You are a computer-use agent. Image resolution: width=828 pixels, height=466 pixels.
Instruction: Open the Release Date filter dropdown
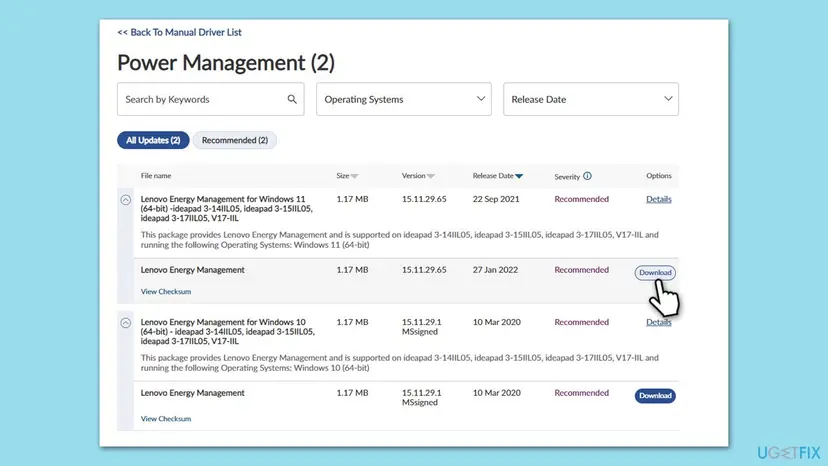(x=591, y=99)
